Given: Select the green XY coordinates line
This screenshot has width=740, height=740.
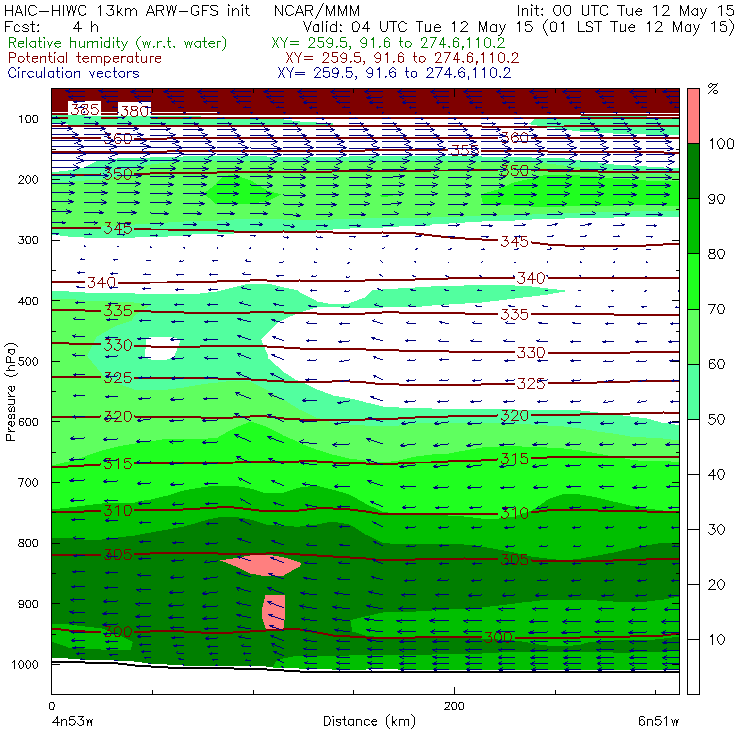Looking at the screenshot, I should [388, 43].
